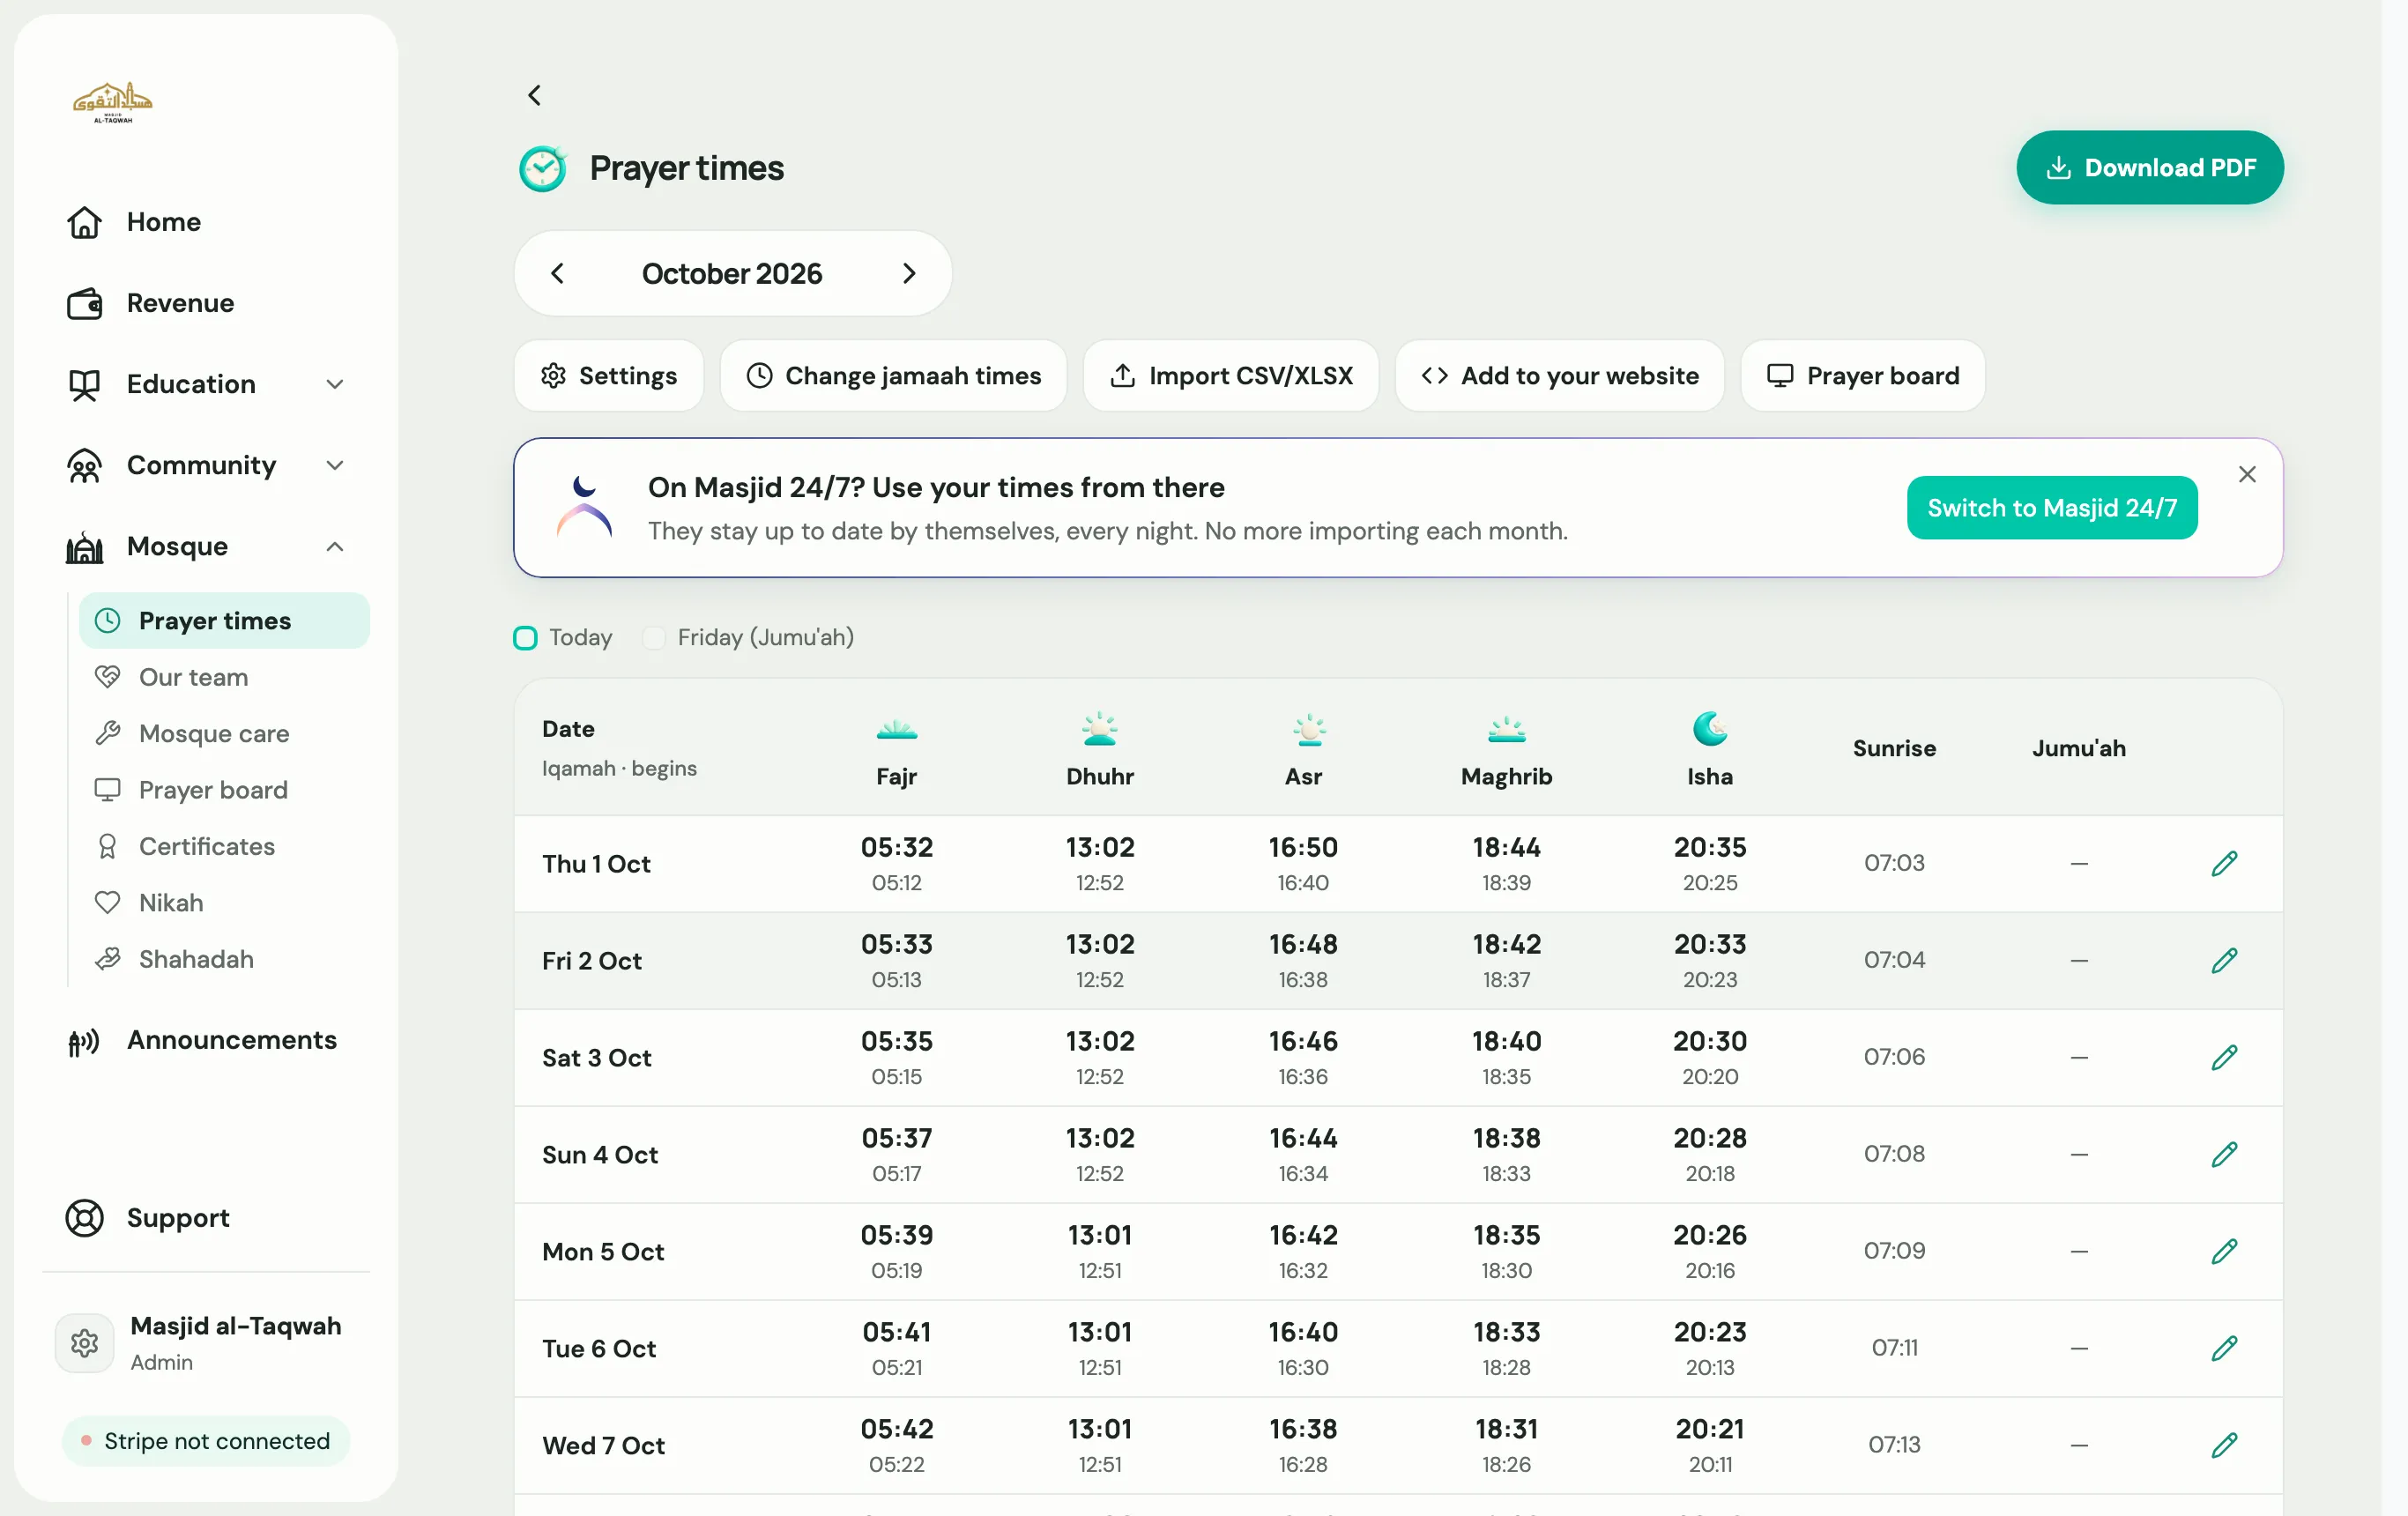Select Nikah under Mosque
This screenshot has height=1516, width=2408.
click(225, 902)
